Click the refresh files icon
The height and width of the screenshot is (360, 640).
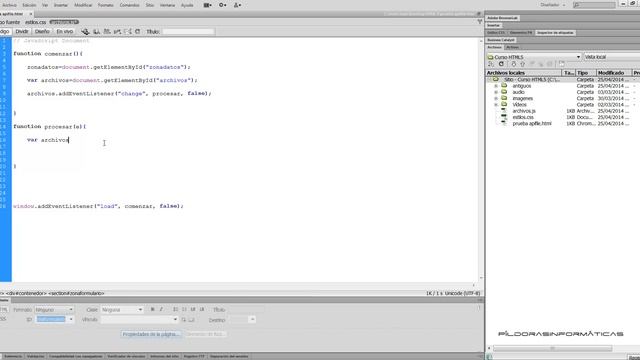point(501,64)
